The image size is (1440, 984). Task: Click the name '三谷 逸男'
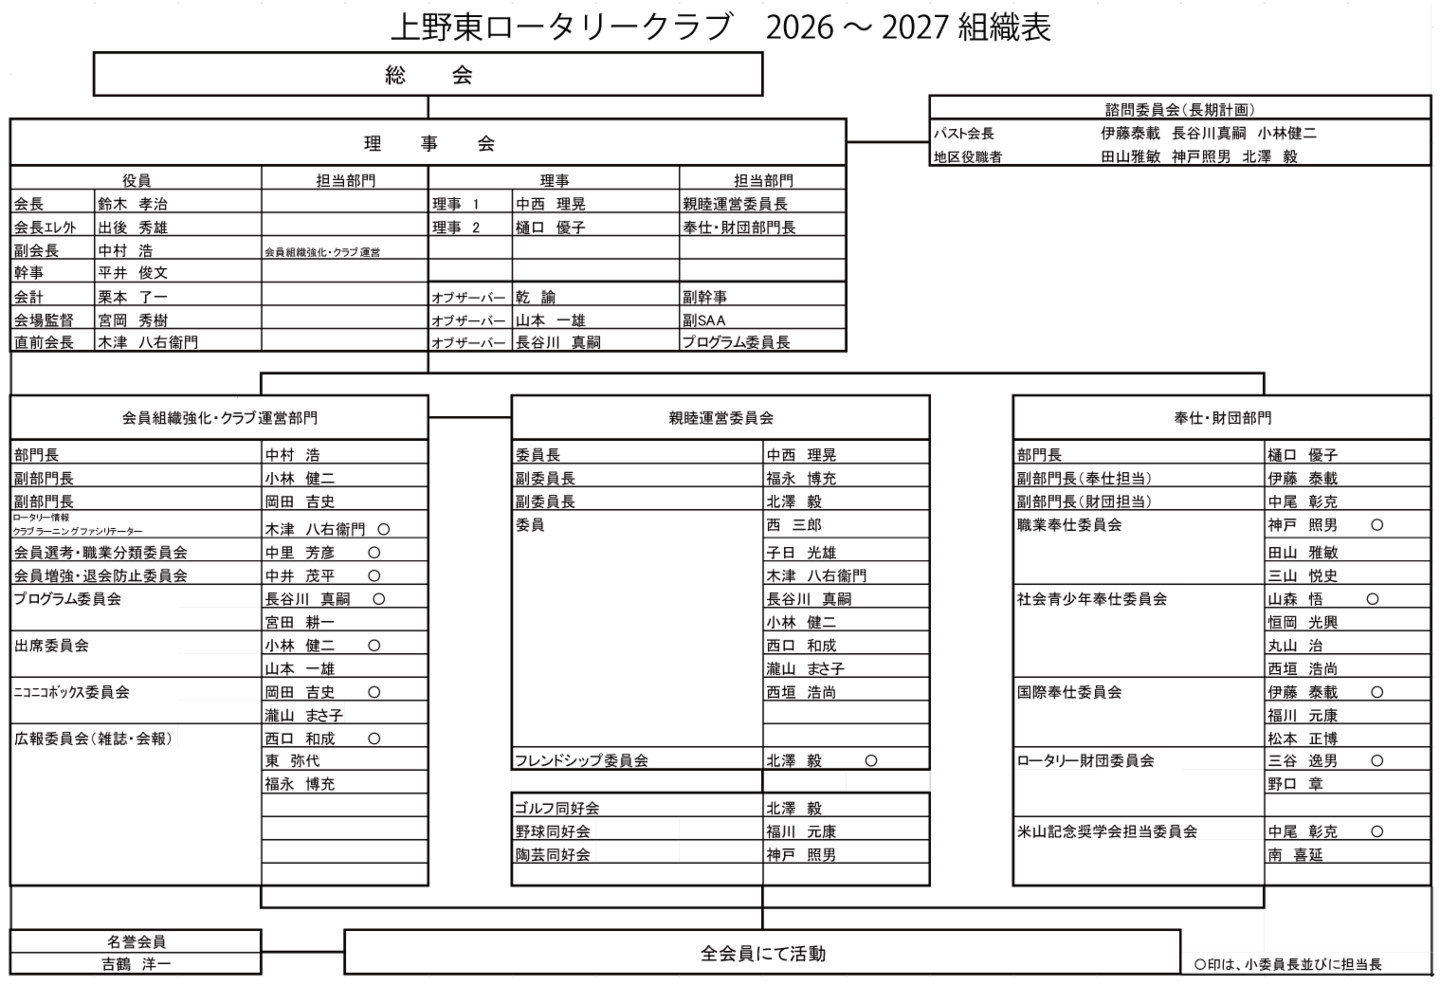point(1303,761)
